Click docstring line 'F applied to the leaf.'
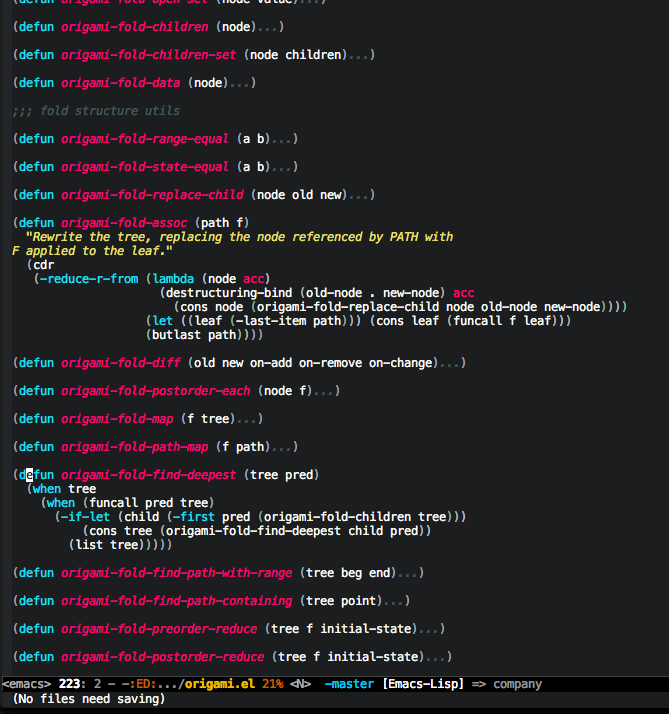This screenshot has height=714, width=669. tap(92, 251)
